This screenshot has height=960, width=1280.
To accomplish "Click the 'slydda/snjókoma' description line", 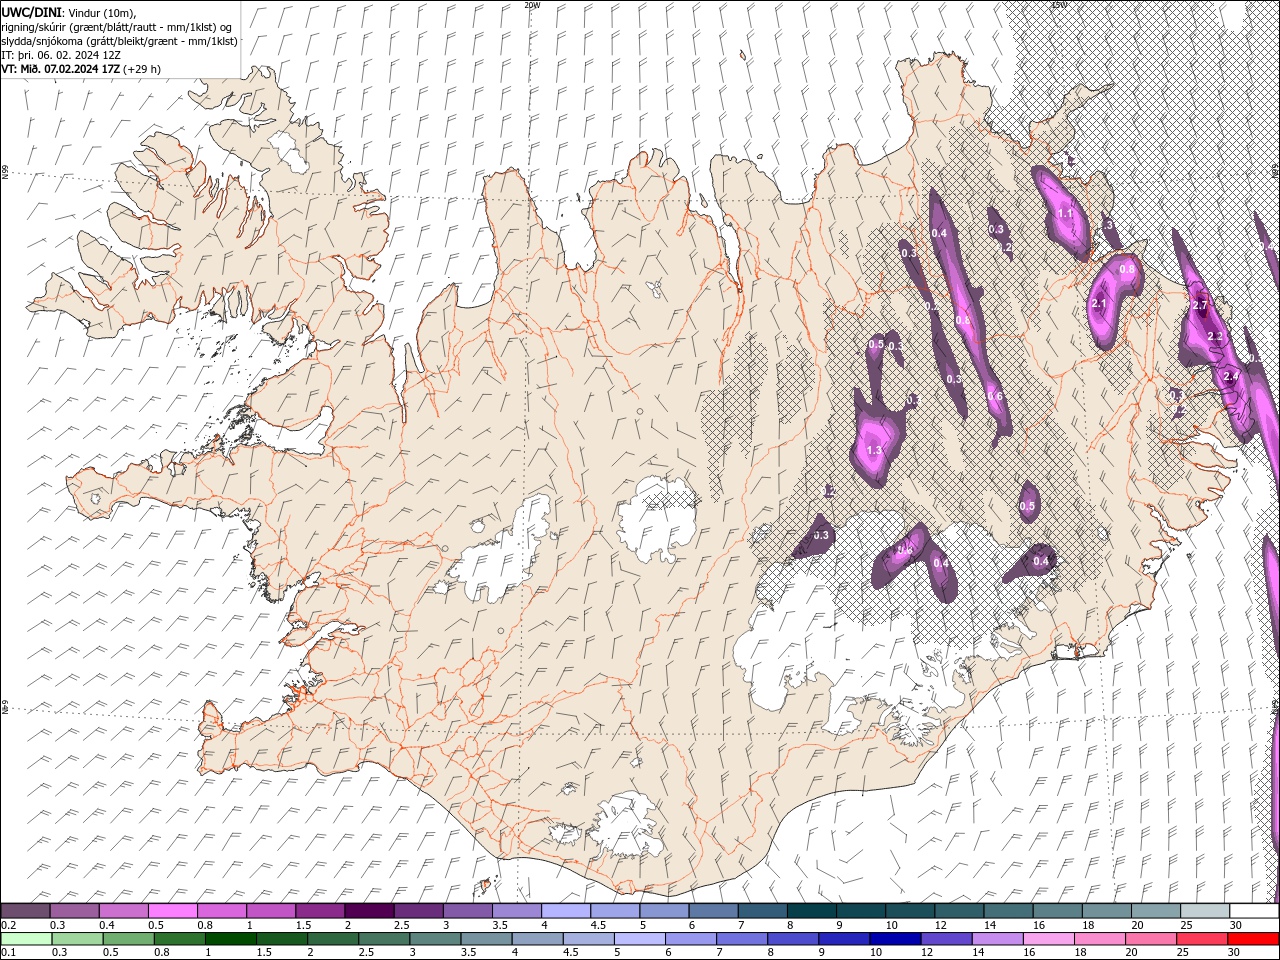I will click(120, 41).
